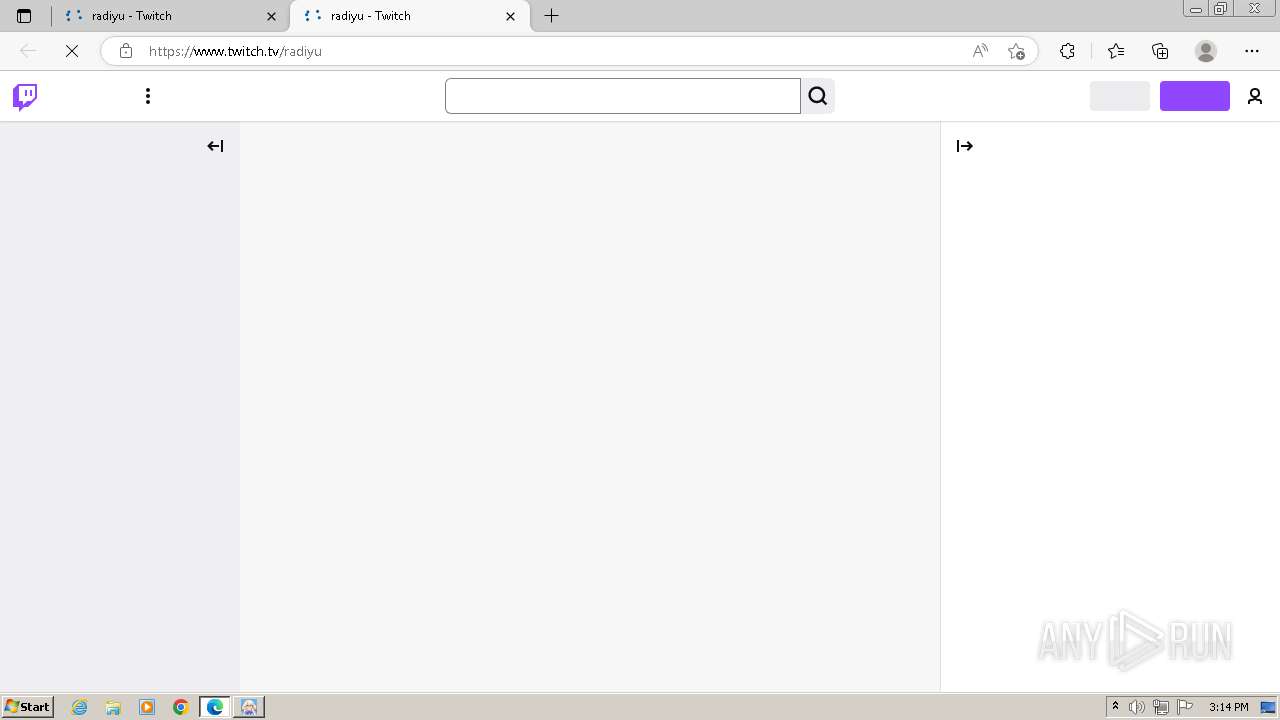Add this page to favorites

[1016, 51]
